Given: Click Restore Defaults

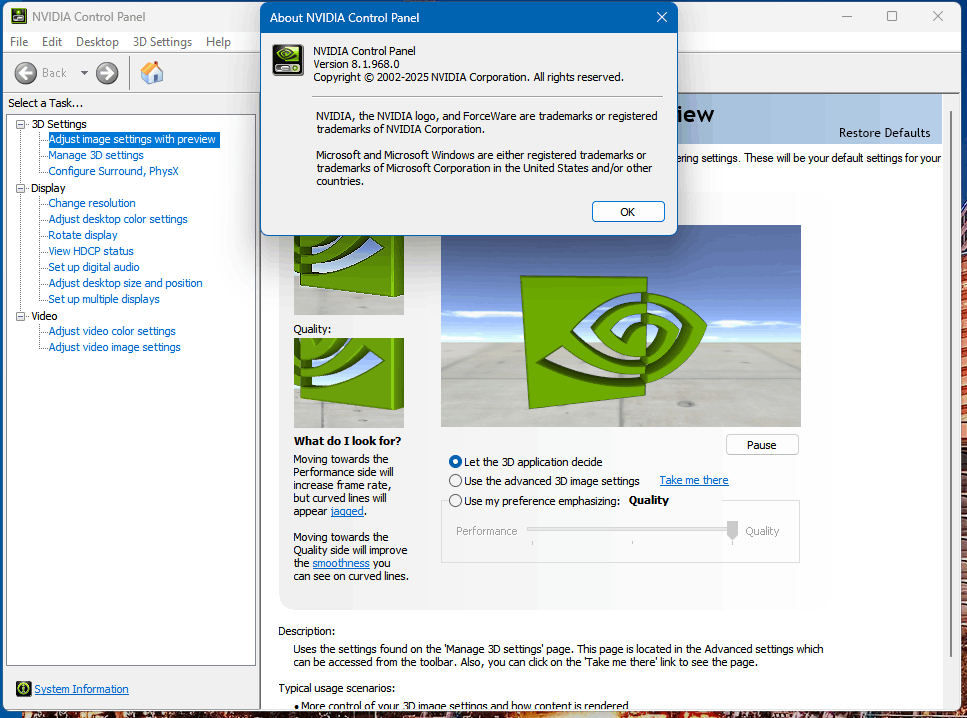Looking at the screenshot, I should (884, 133).
